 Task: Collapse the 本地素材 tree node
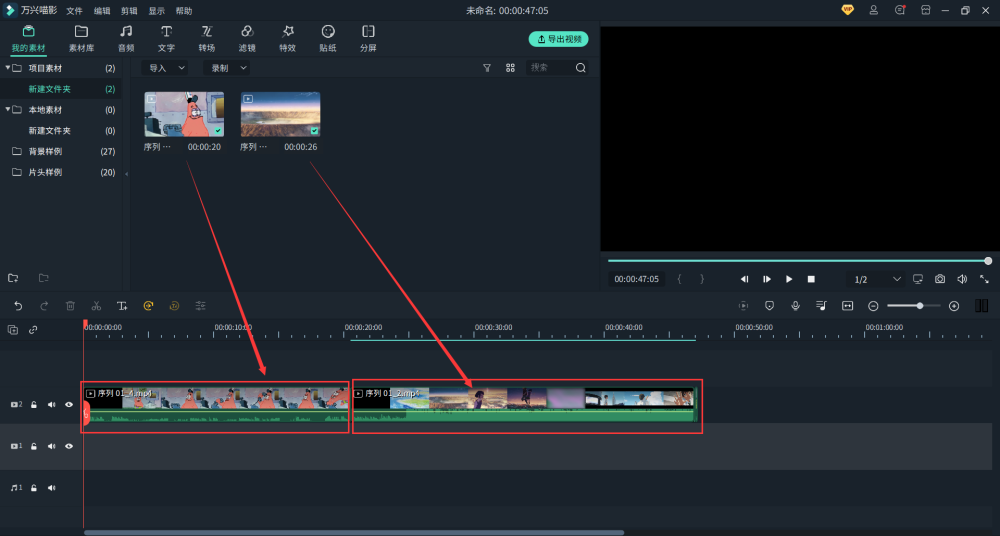click(x=8, y=109)
